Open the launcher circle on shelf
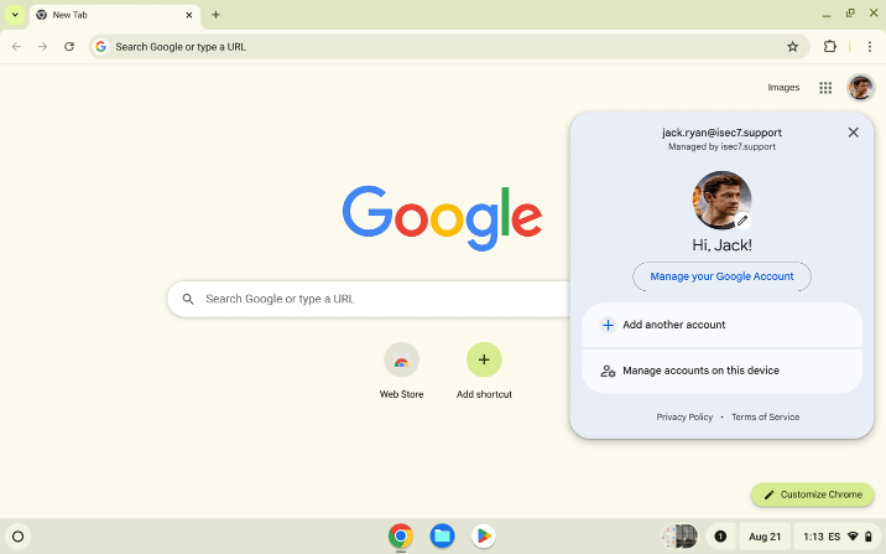The image size is (886, 554). tap(18, 536)
